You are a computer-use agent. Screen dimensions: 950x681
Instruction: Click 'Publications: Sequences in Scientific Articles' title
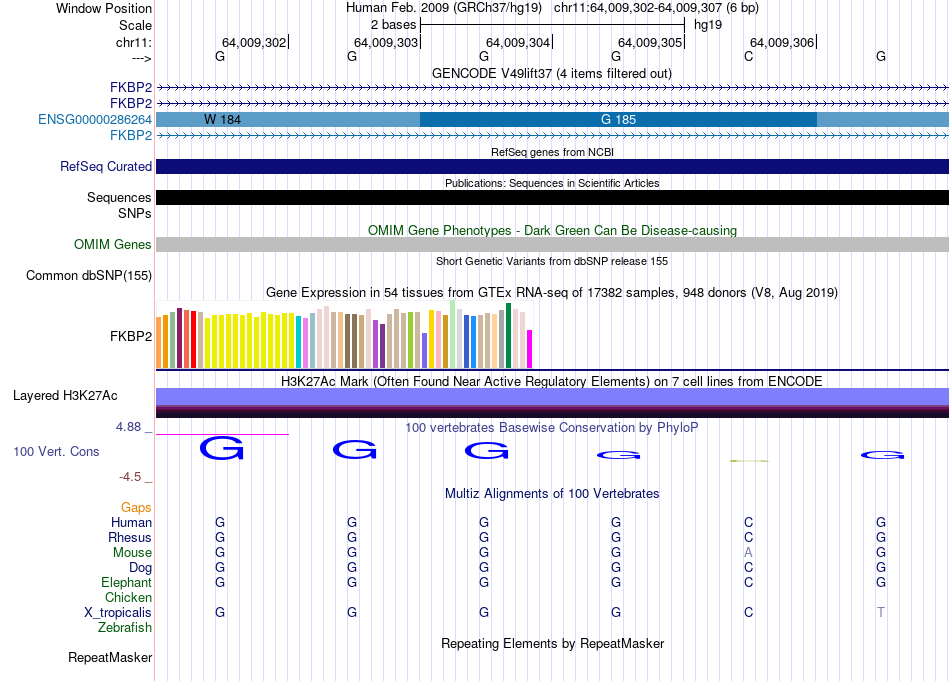click(552, 183)
